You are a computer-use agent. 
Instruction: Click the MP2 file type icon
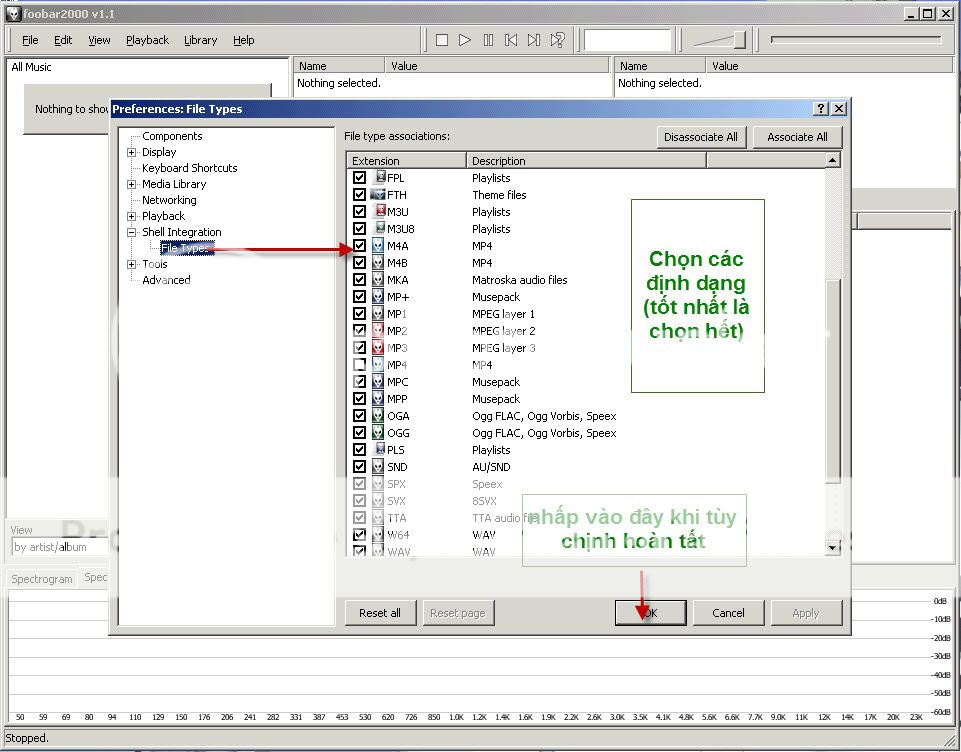point(378,331)
